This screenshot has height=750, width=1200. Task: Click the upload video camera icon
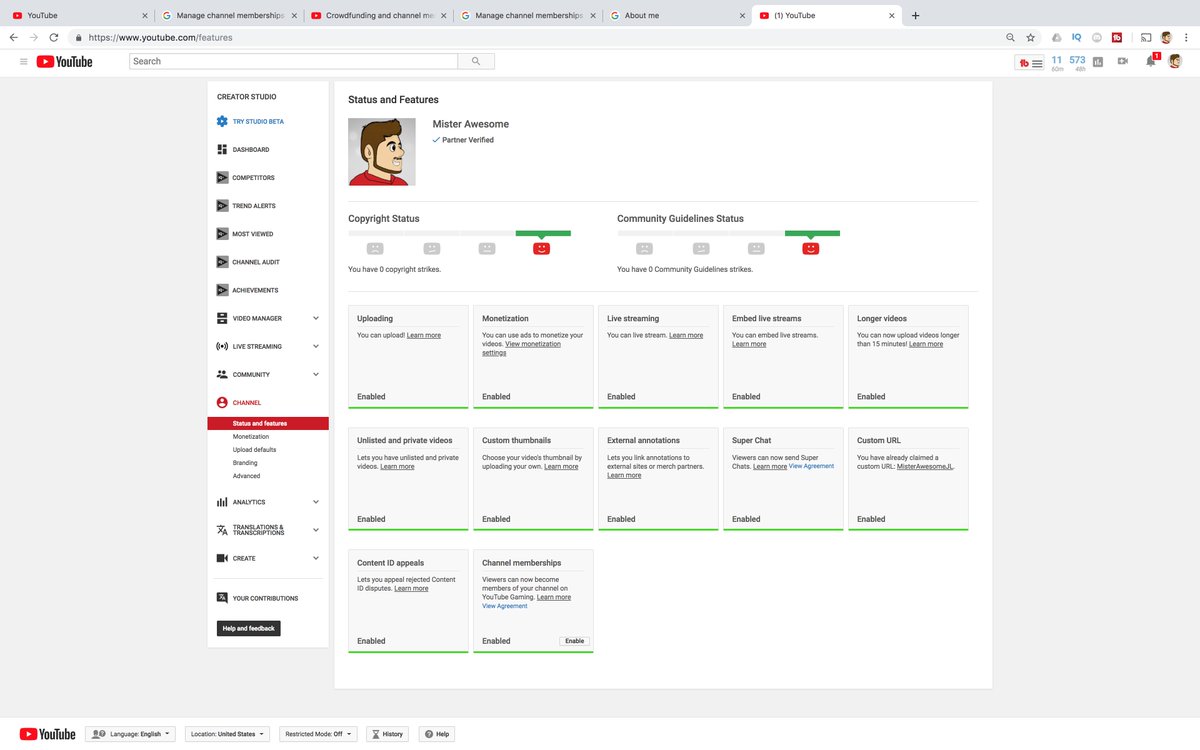(x=1123, y=62)
